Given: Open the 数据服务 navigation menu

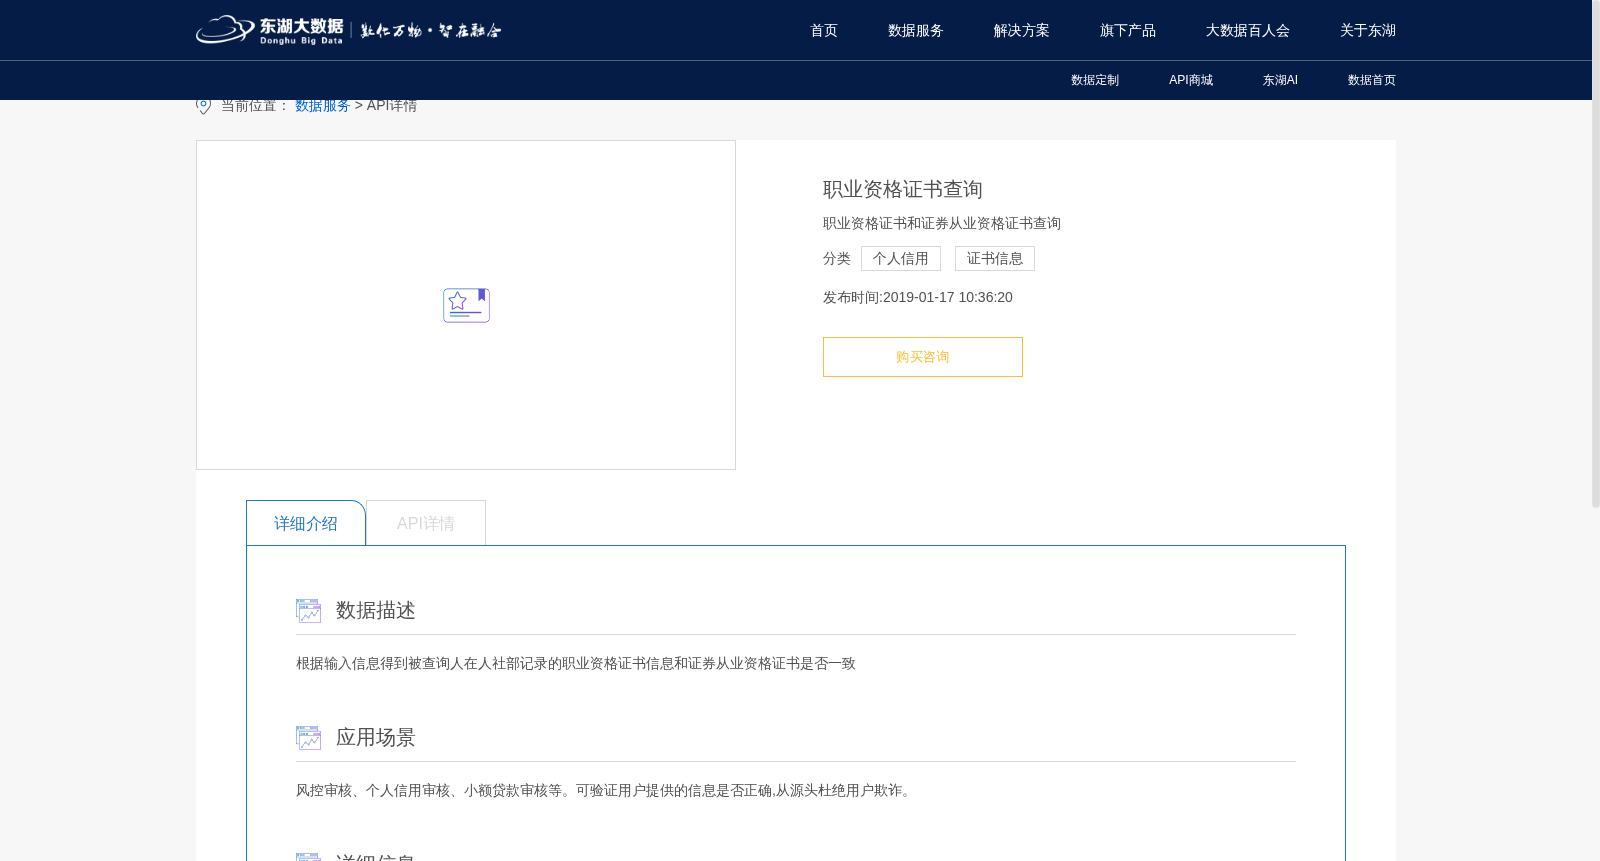Looking at the screenshot, I should 916,30.
